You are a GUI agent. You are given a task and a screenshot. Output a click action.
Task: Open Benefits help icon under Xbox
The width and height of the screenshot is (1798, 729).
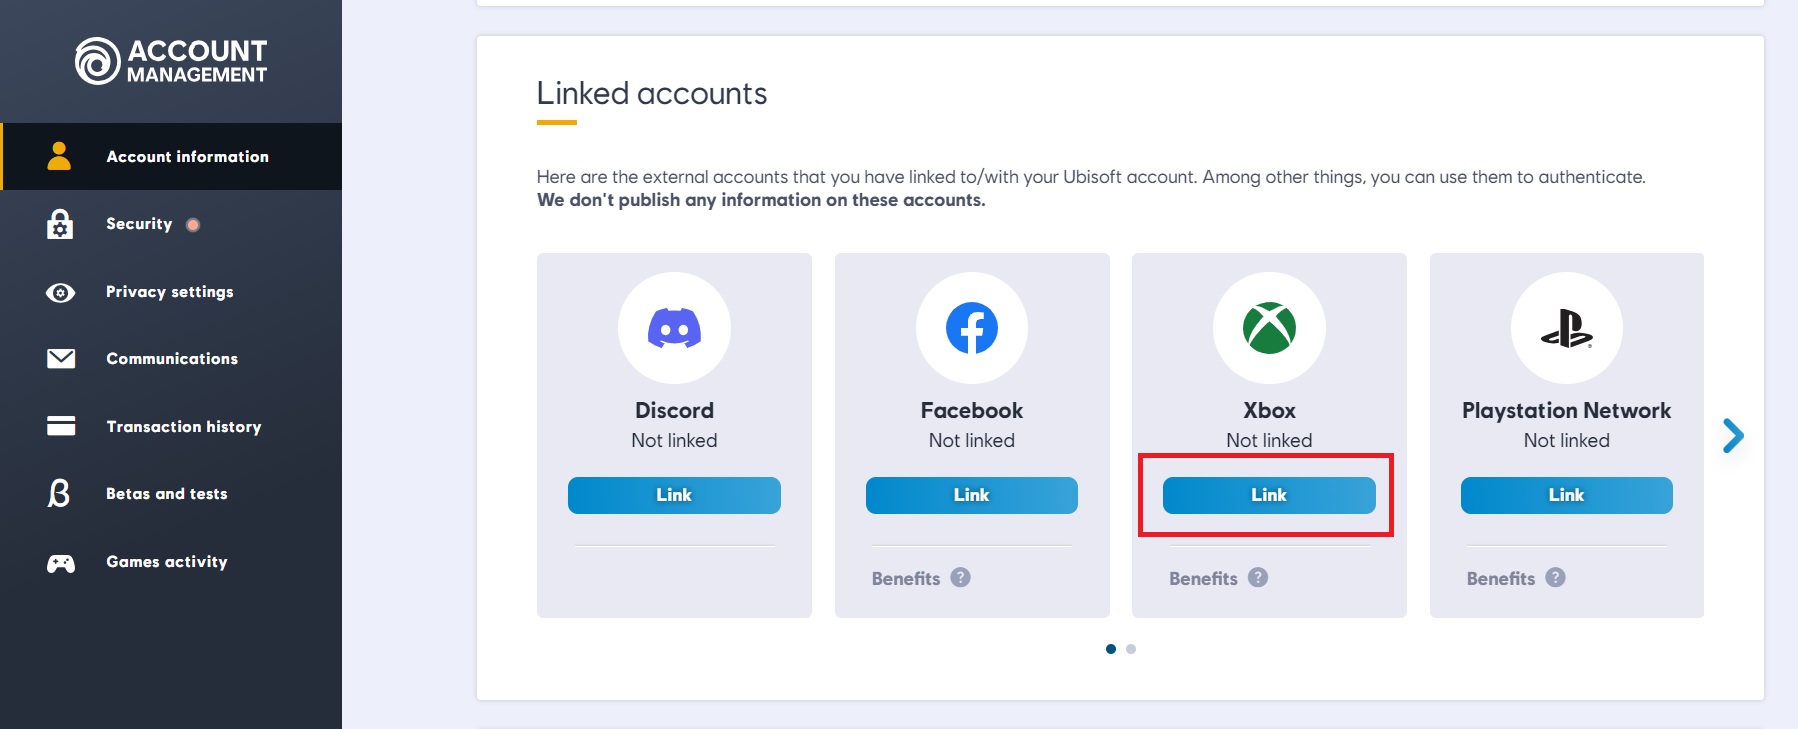click(x=1258, y=577)
